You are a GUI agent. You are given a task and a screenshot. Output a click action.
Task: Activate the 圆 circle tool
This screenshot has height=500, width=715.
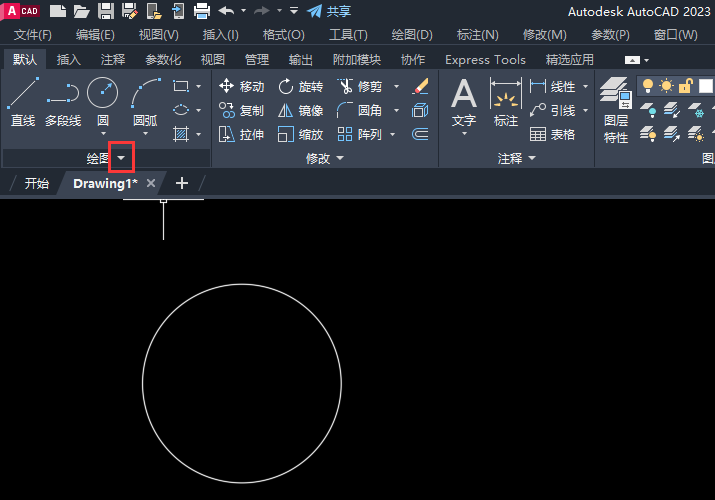click(x=103, y=101)
